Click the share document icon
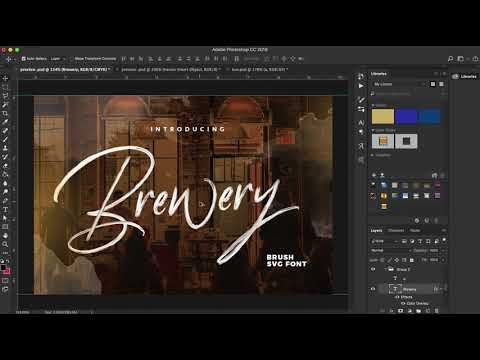Screen dimensions: 480x360 (476, 59)
